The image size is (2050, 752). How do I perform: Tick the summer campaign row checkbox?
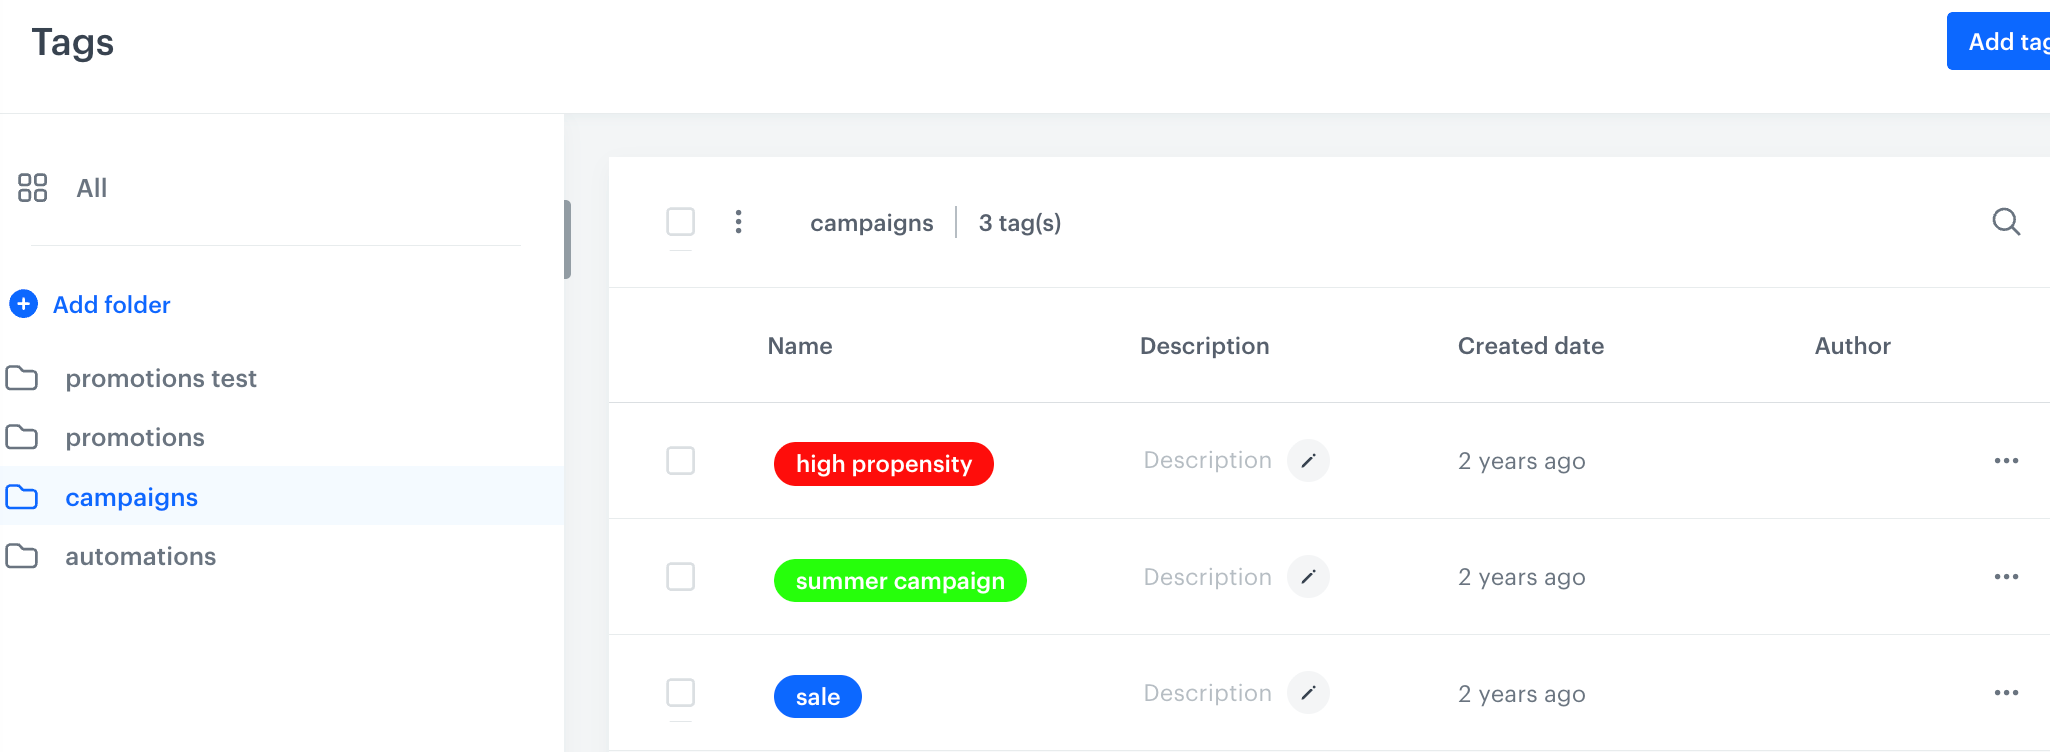(x=681, y=577)
